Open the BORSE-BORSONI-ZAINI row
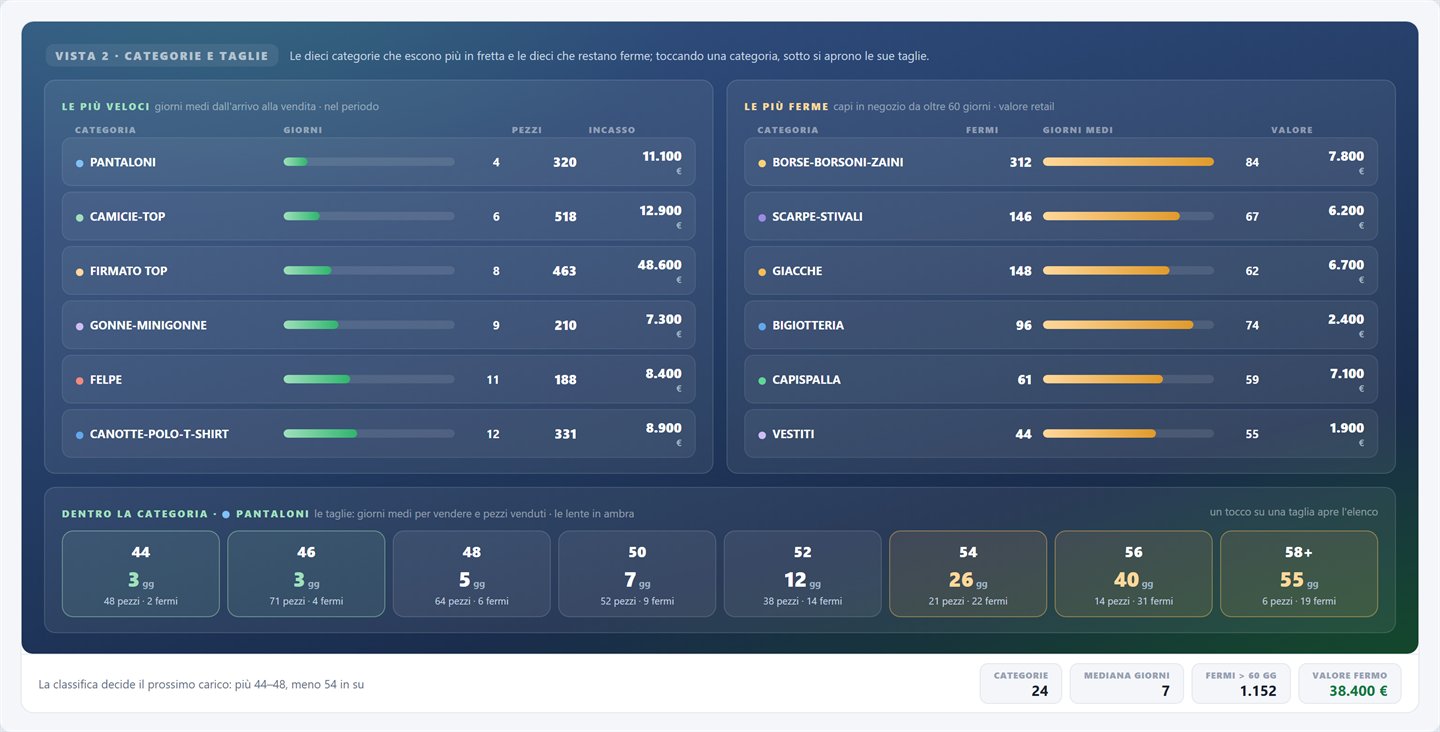 click(1061, 162)
